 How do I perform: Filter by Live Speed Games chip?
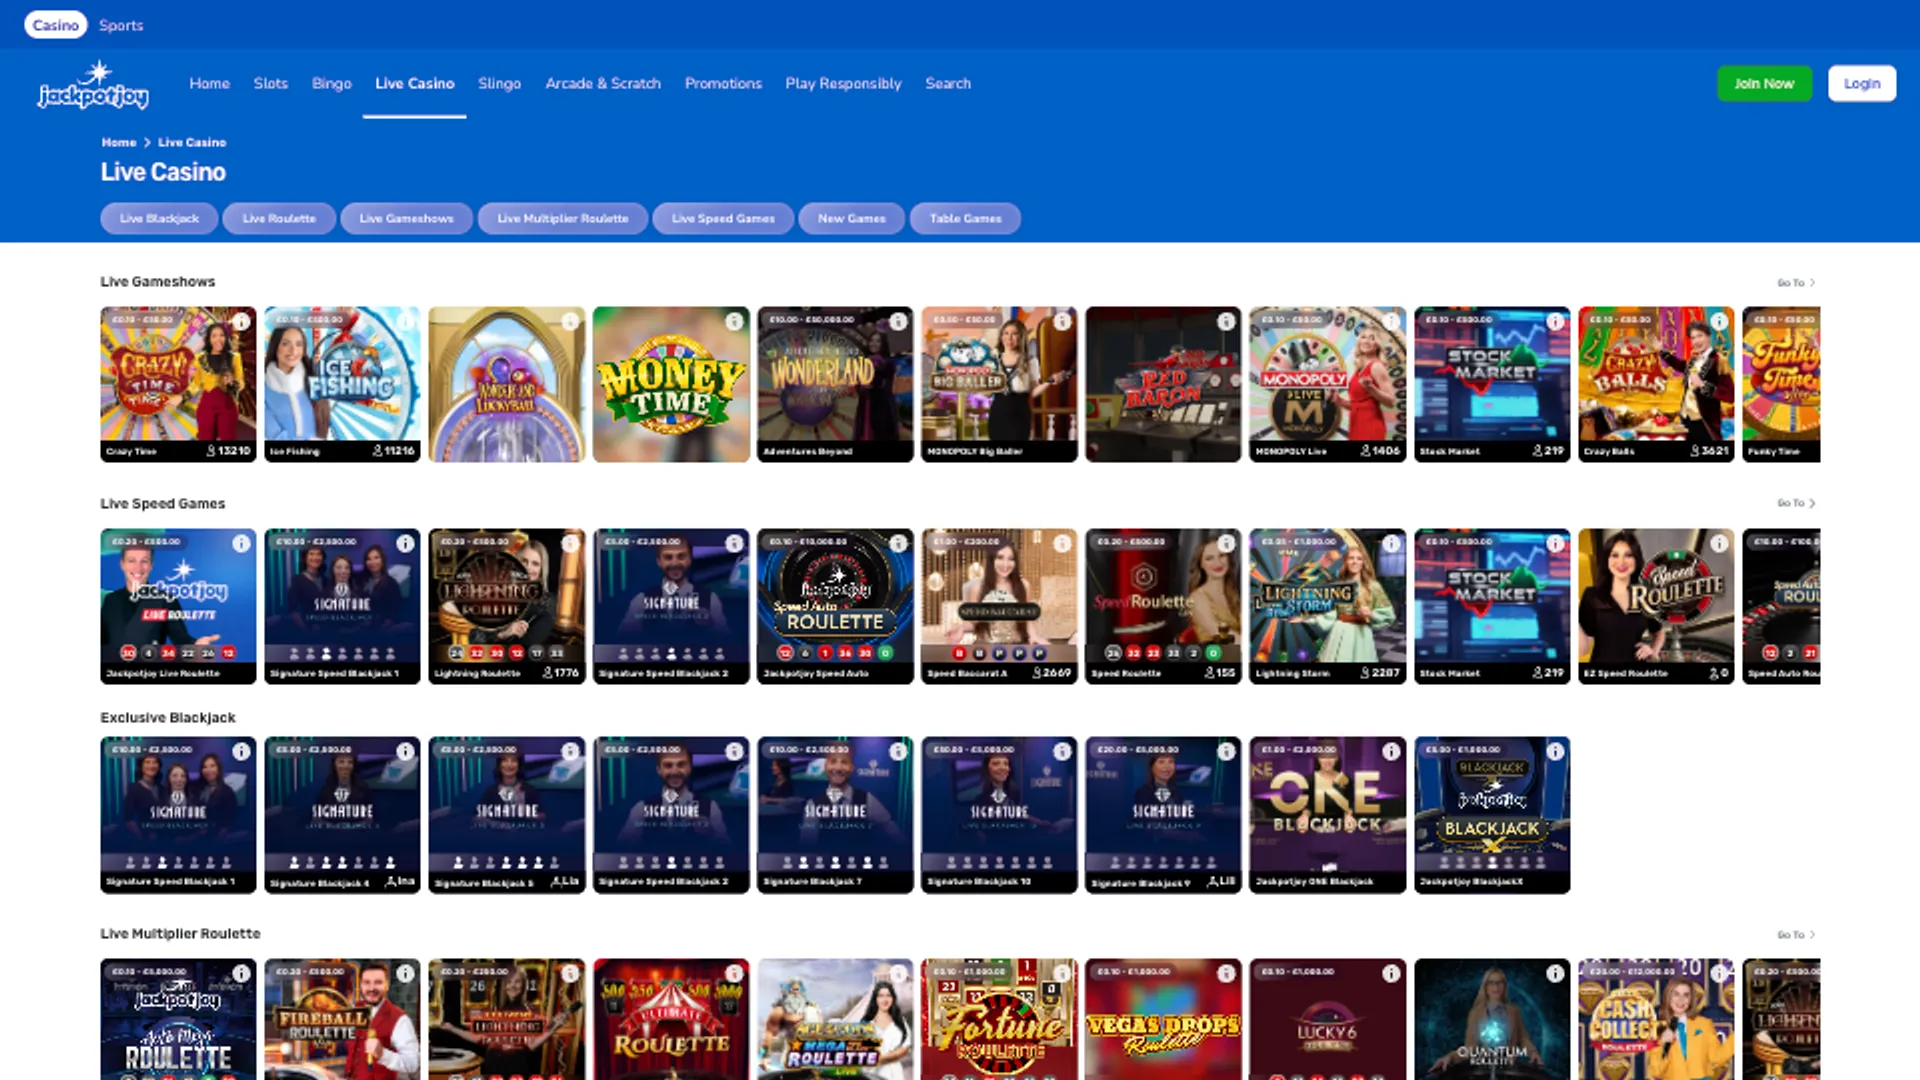pyautogui.click(x=723, y=219)
